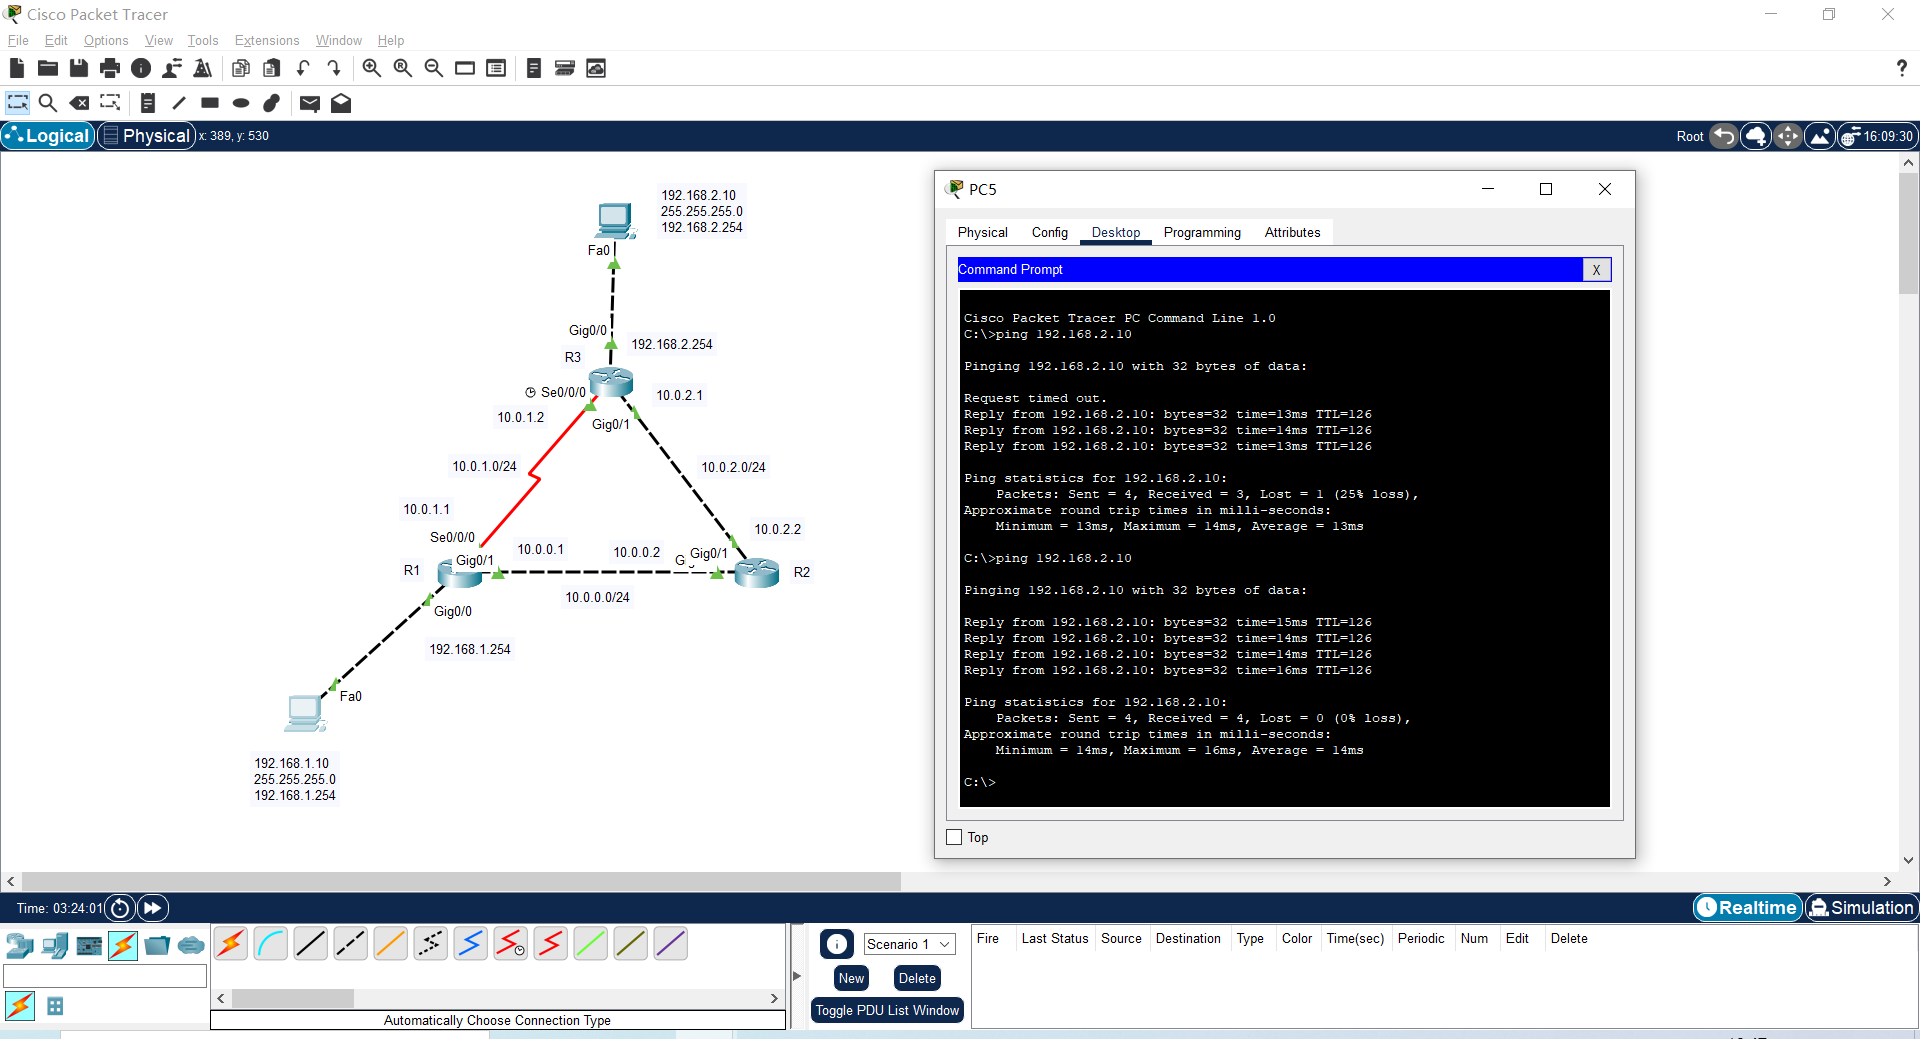Toggle the Top checkbox in PC5 window
The width and height of the screenshot is (1920, 1039).
(954, 837)
